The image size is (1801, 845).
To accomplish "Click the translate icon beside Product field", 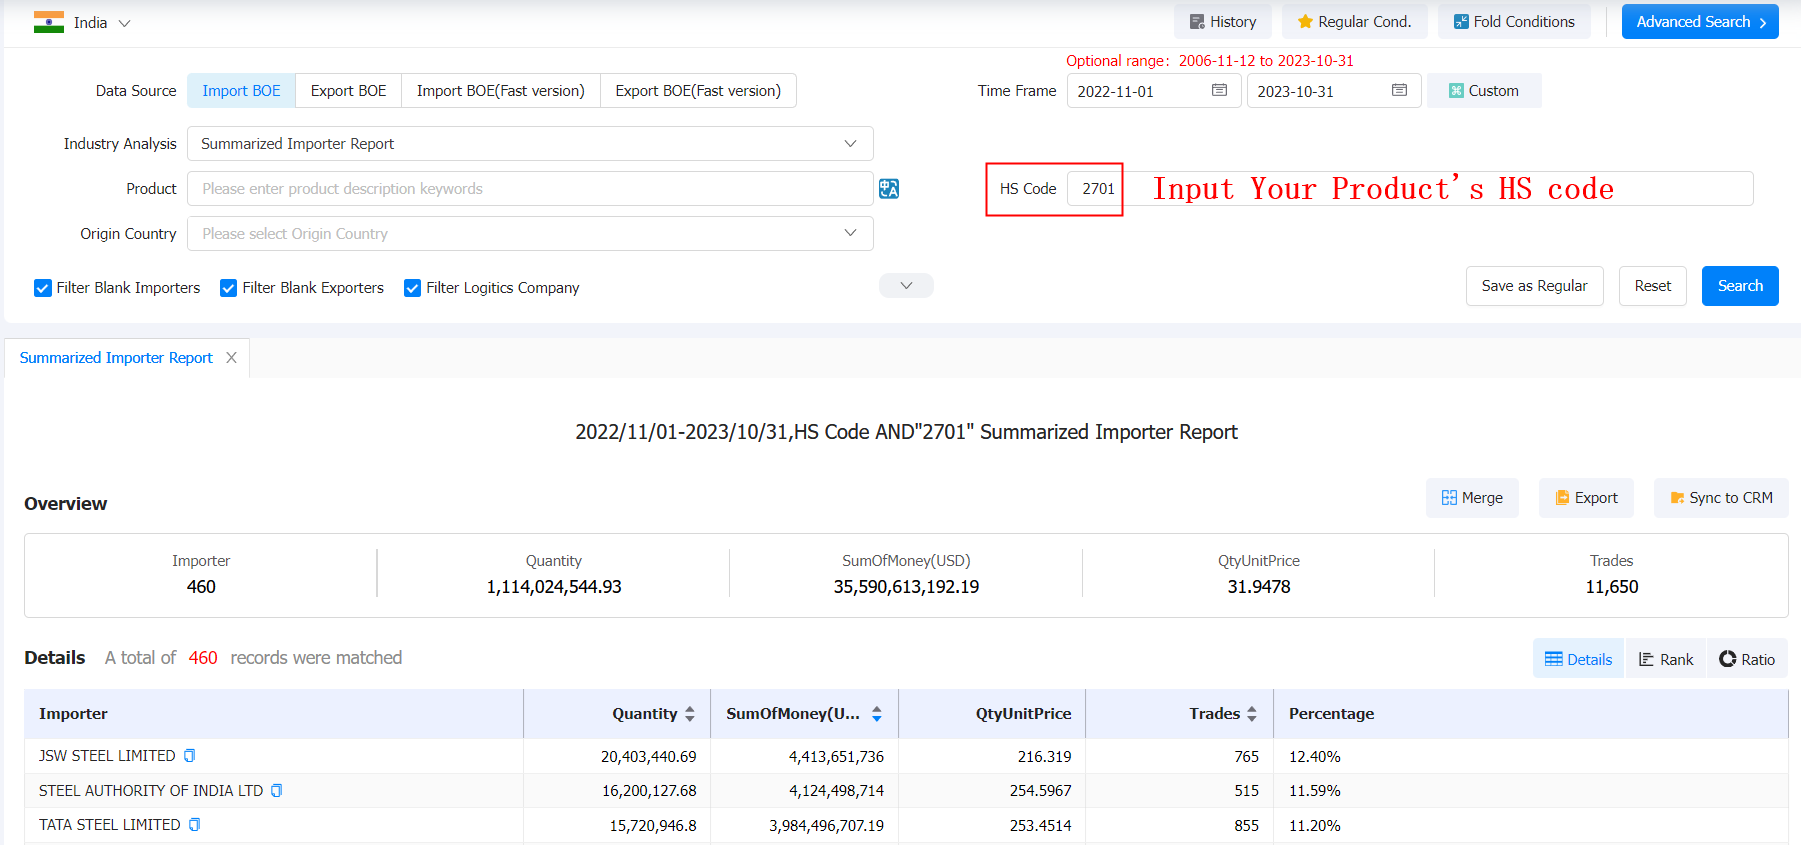I will 889,189.
